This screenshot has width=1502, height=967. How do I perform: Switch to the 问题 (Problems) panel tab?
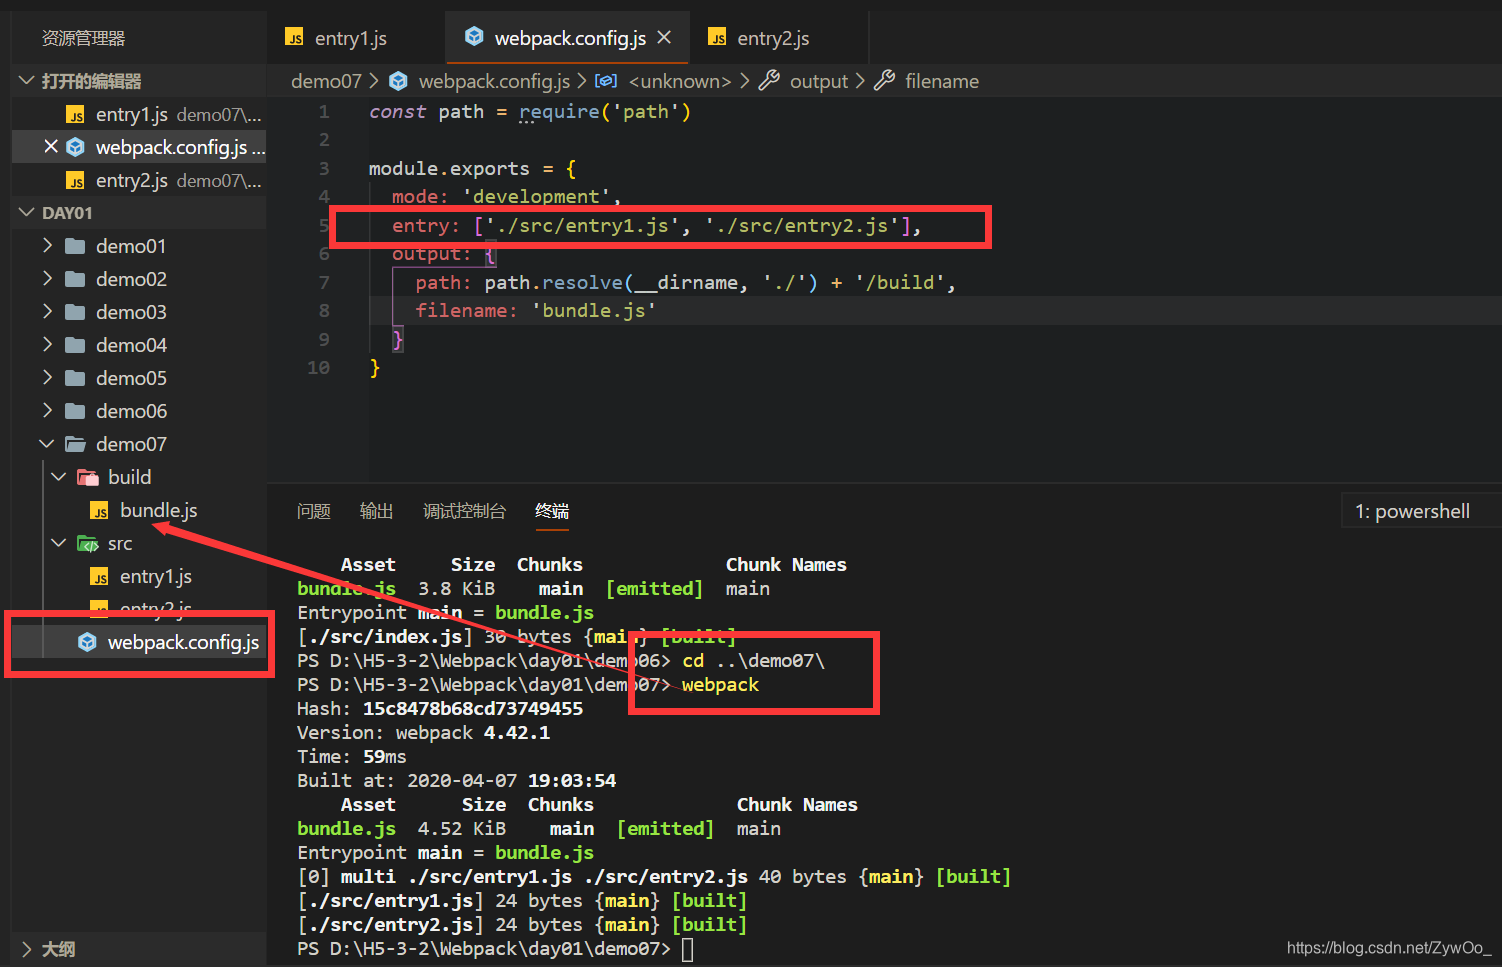[x=314, y=511]
